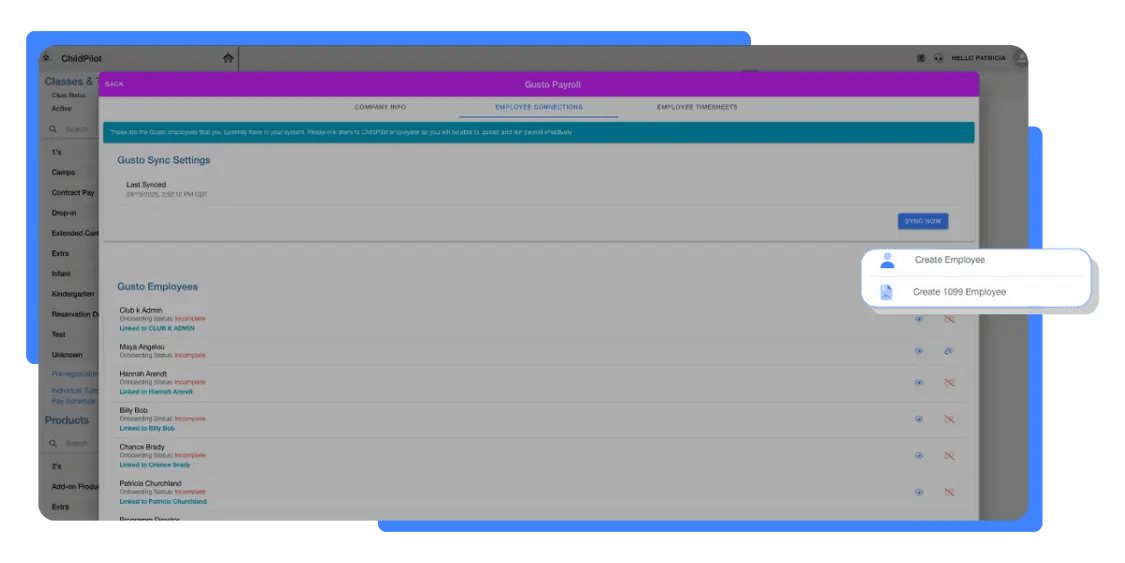Select the Infant class category
1125x563 pixels.
[x=61, y=274]
